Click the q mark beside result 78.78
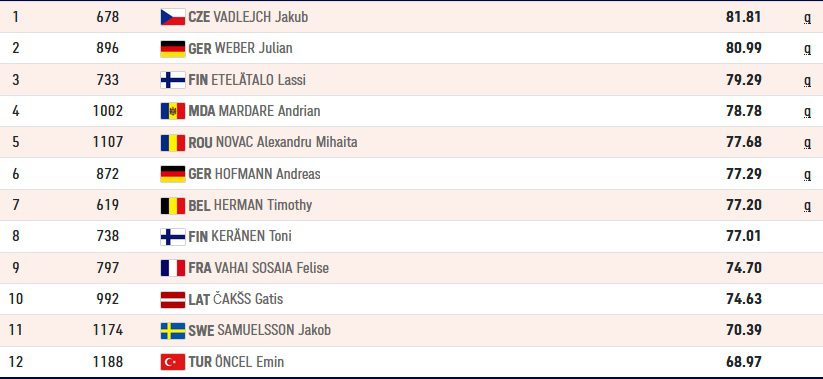Screen dimensions: 823x379 tap(807, 112)
